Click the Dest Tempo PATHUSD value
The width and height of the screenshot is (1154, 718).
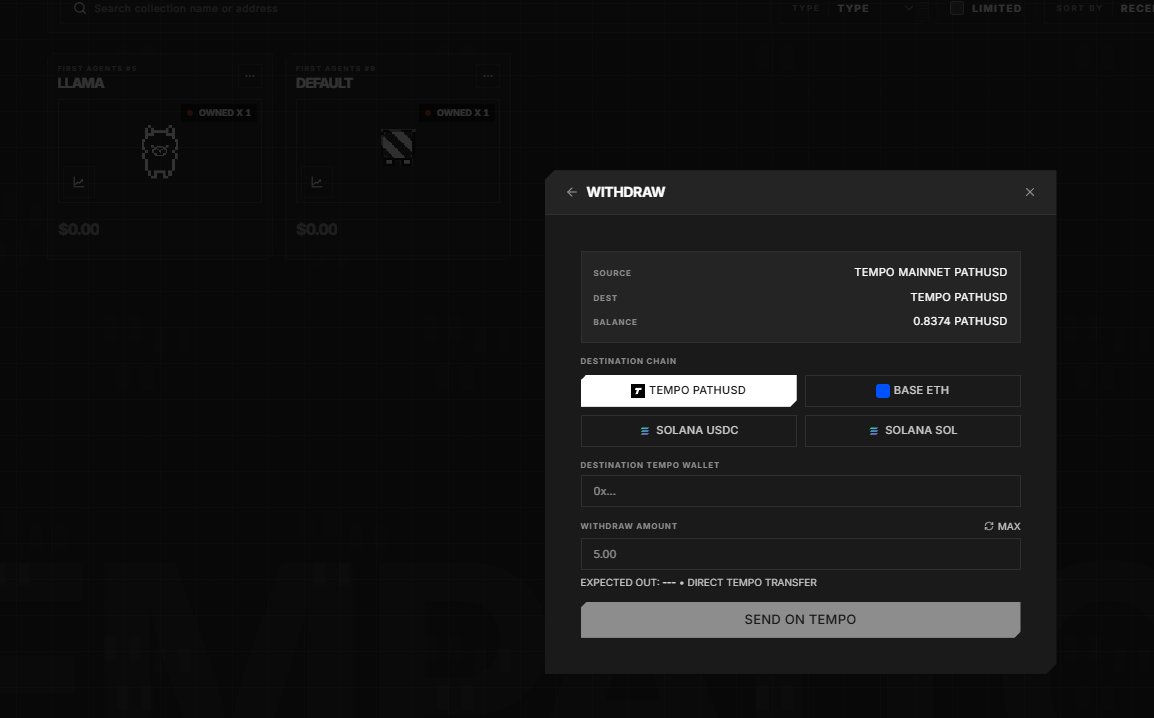pyautogui.click(x=958, y=297)
